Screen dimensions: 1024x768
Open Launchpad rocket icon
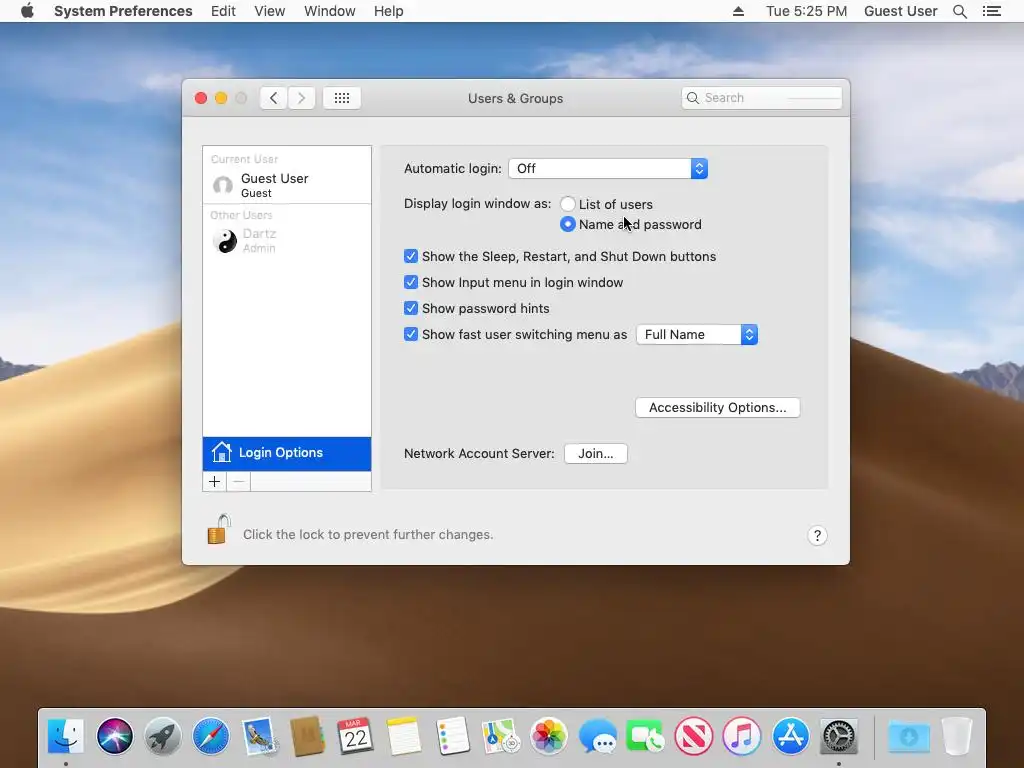pos(163,736)
